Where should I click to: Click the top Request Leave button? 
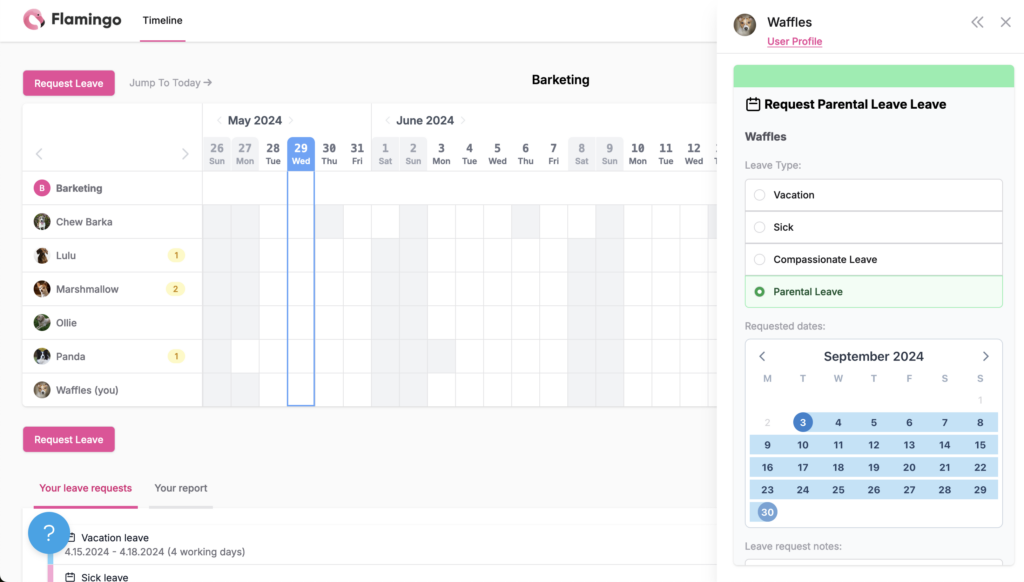pyautogui.click(x=69, y=83)
